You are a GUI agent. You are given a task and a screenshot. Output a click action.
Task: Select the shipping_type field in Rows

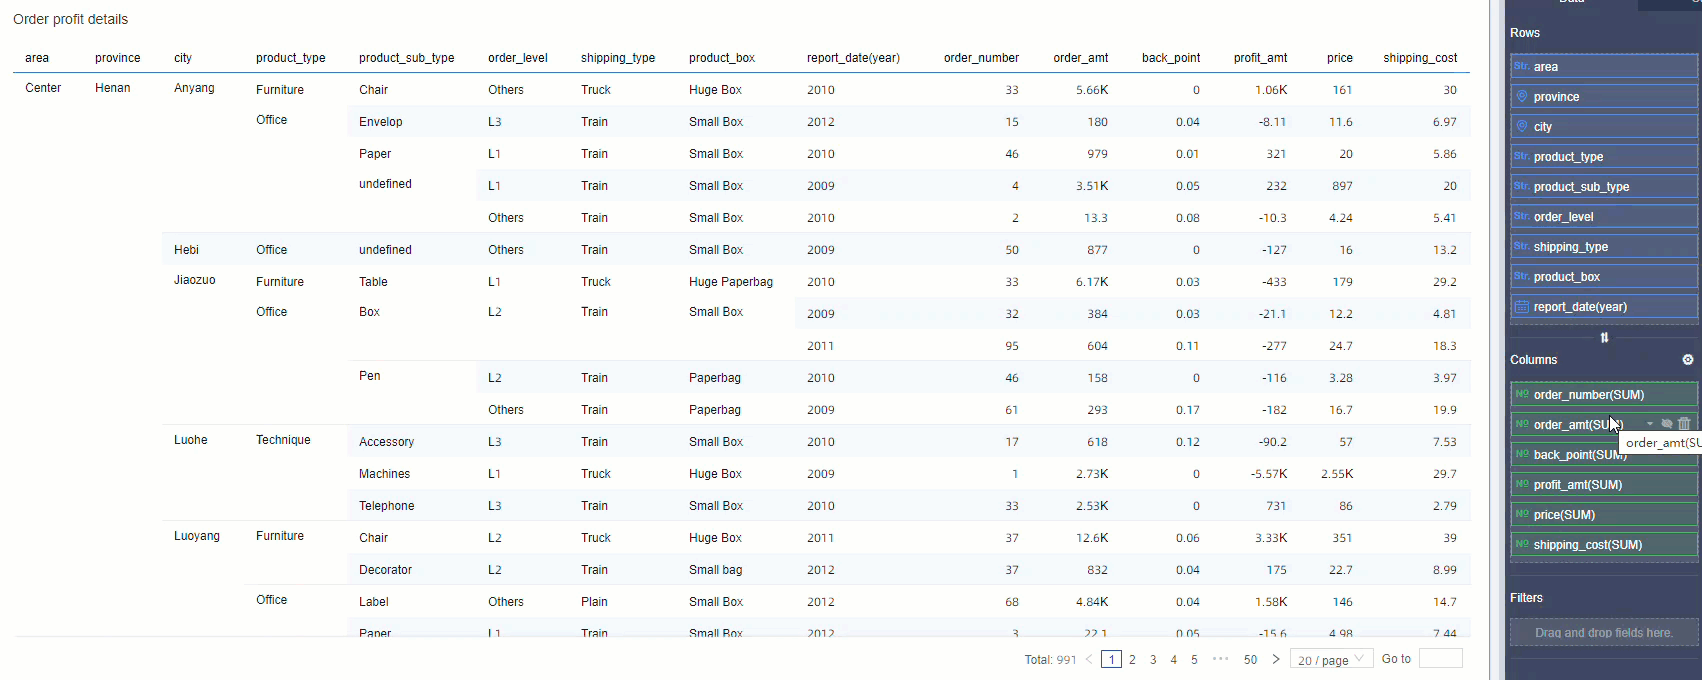1604,247
